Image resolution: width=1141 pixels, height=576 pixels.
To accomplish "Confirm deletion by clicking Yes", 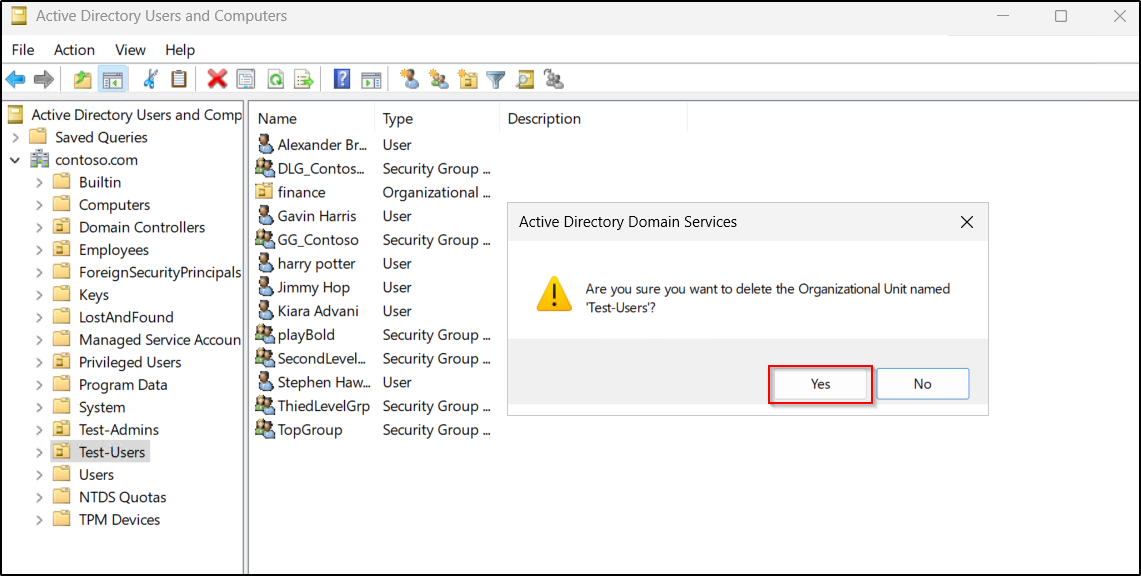I will point(820,383).
